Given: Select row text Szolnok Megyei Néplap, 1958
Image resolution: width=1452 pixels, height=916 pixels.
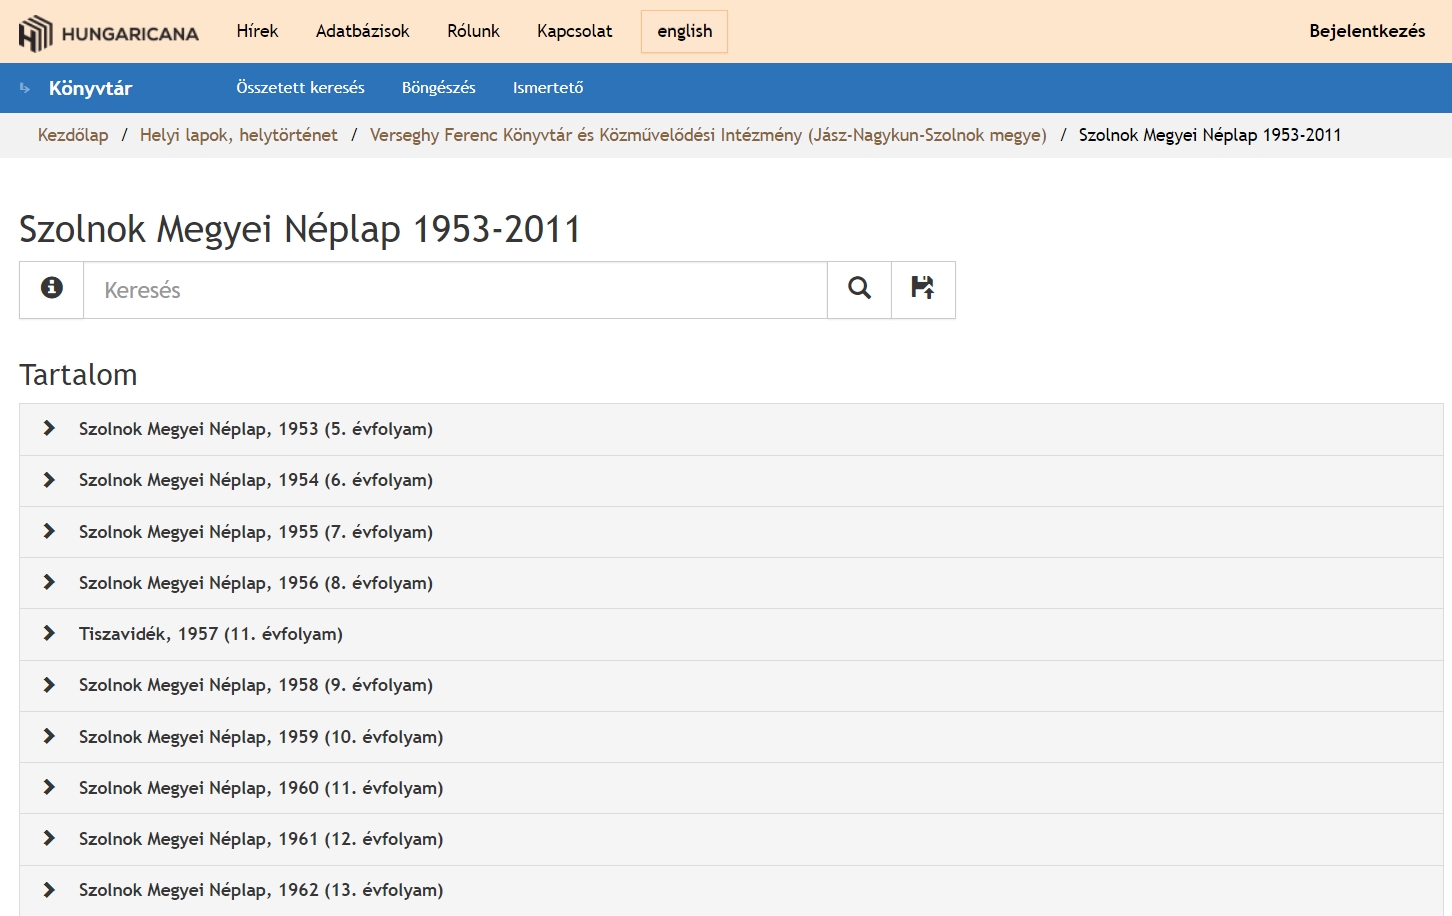Looking at the screenshot, I should 256,685.
